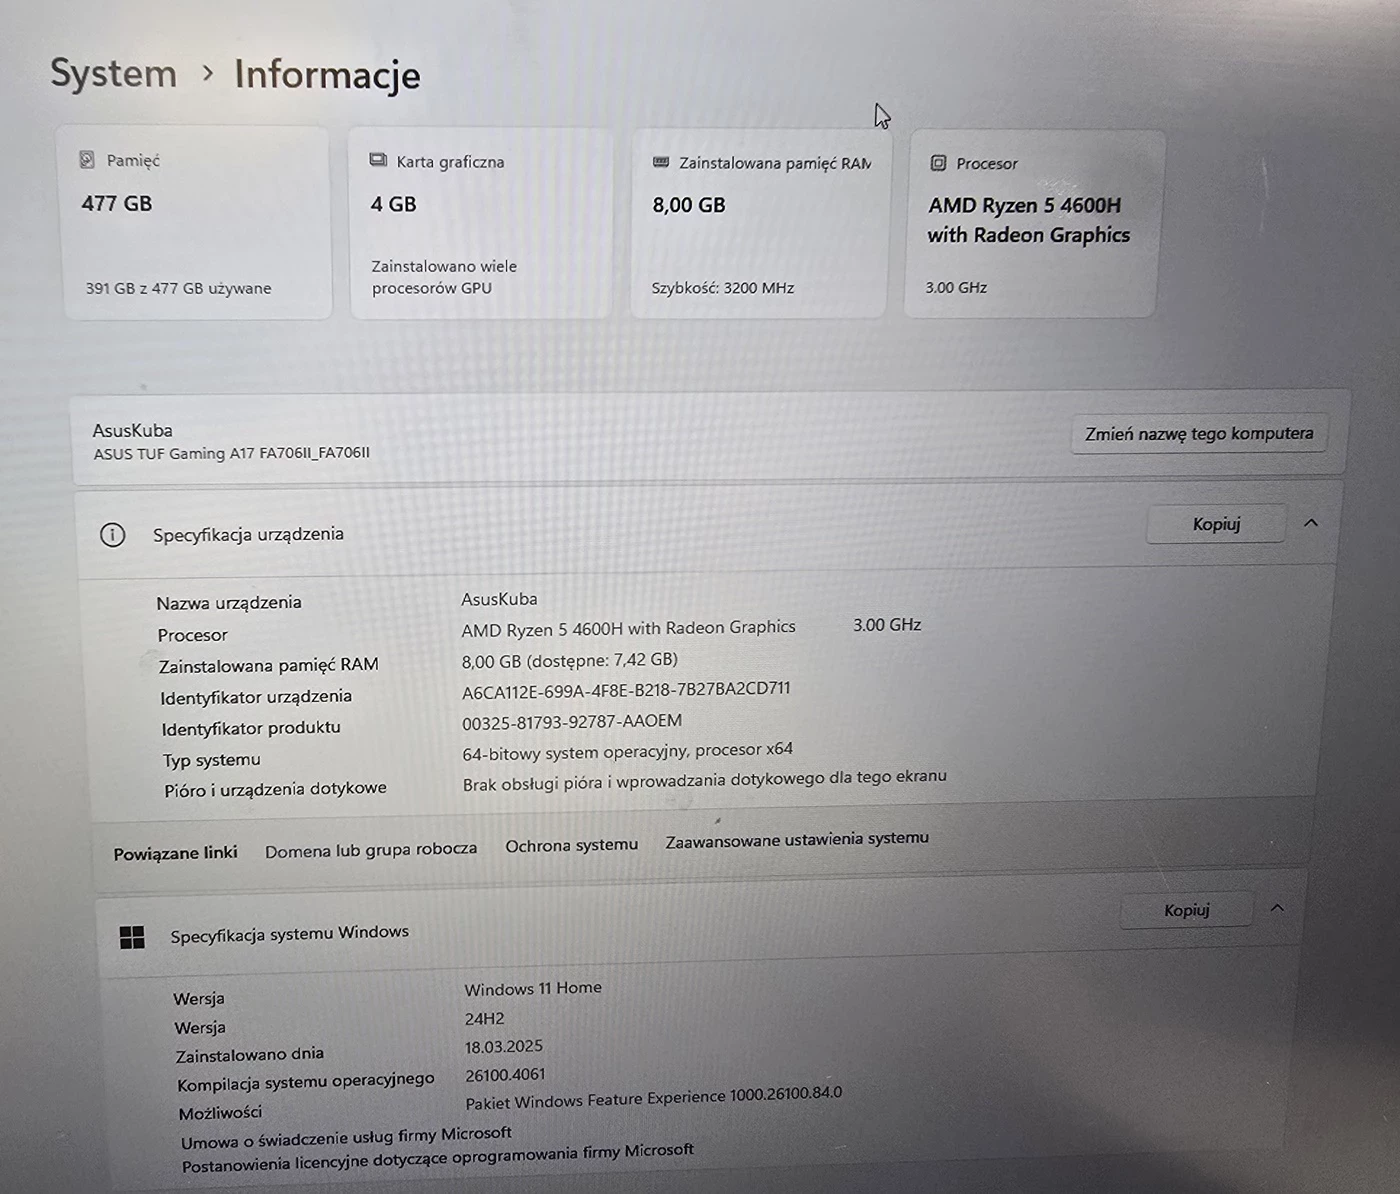Click 391 GB z 477 GB używane text
This screenshot has height=1194, width=1400.
pyautogui.click(x=178, y=288)
